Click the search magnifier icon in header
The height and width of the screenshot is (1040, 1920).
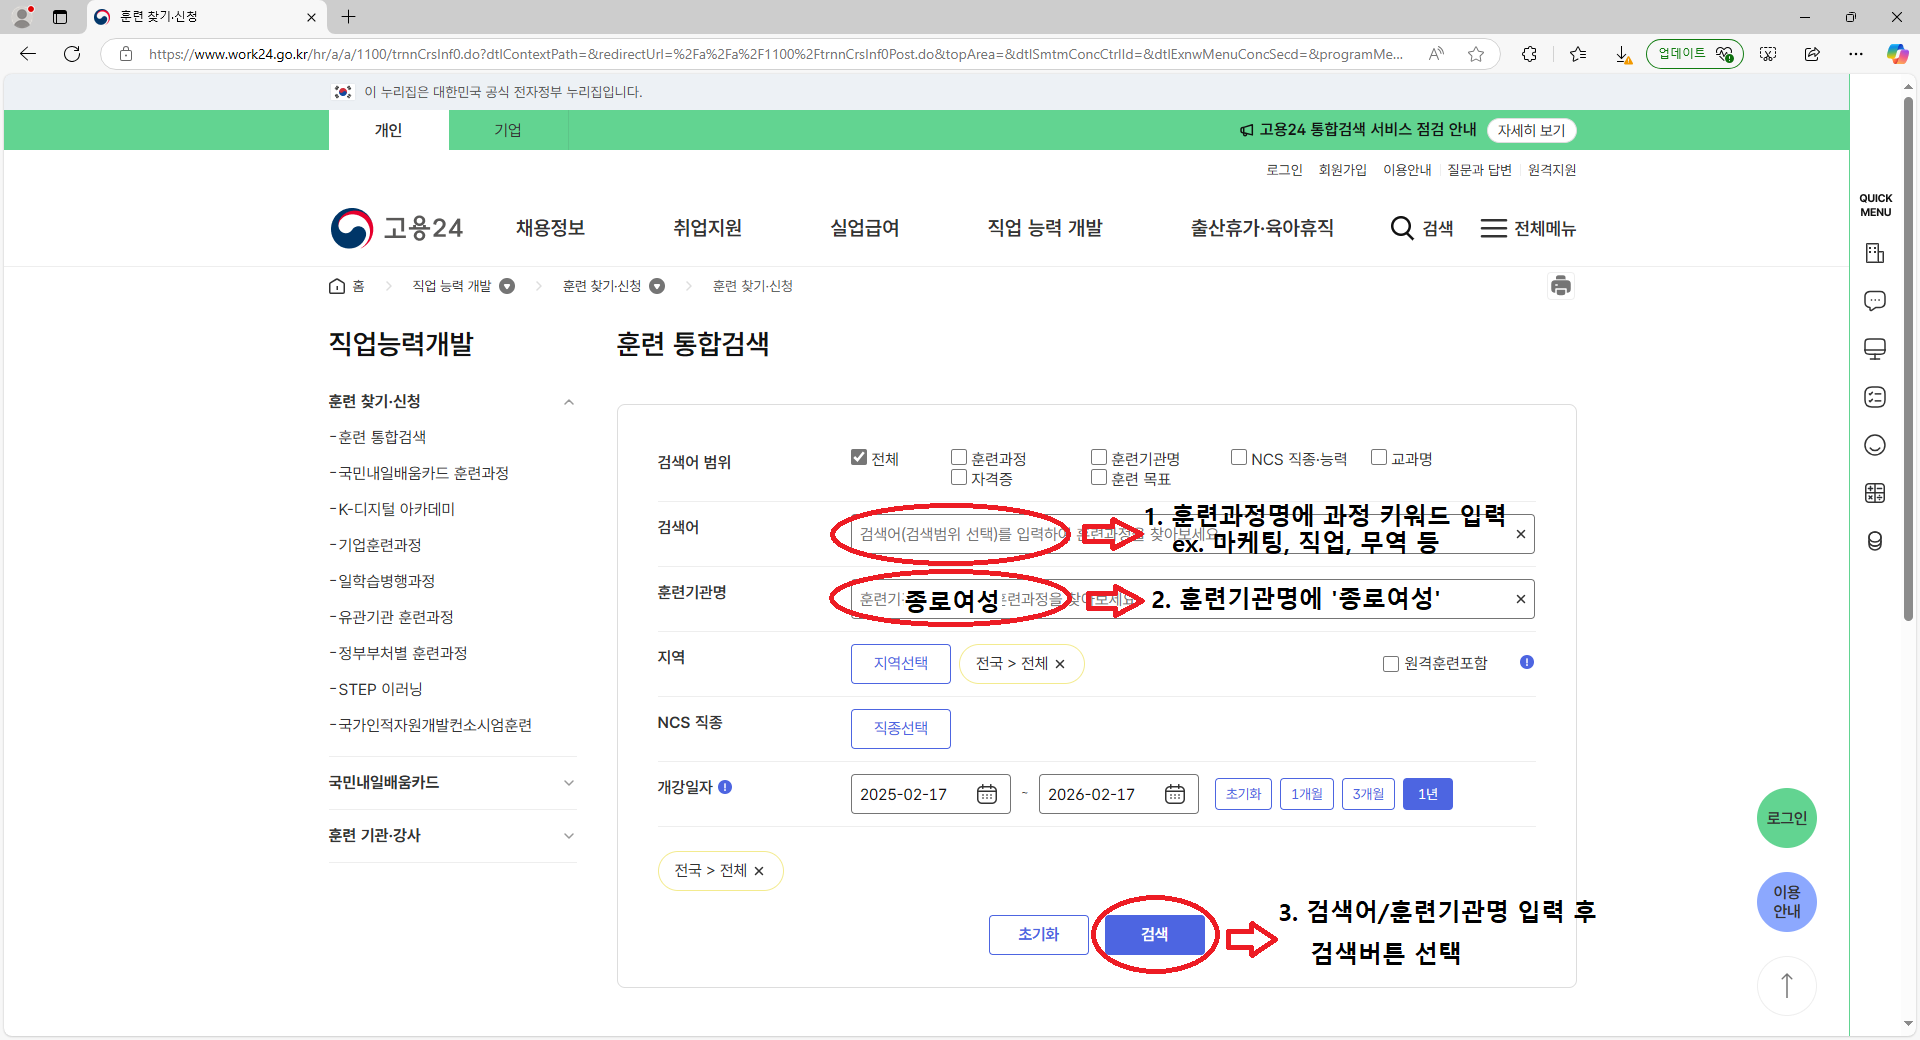tap(1402, 228)
